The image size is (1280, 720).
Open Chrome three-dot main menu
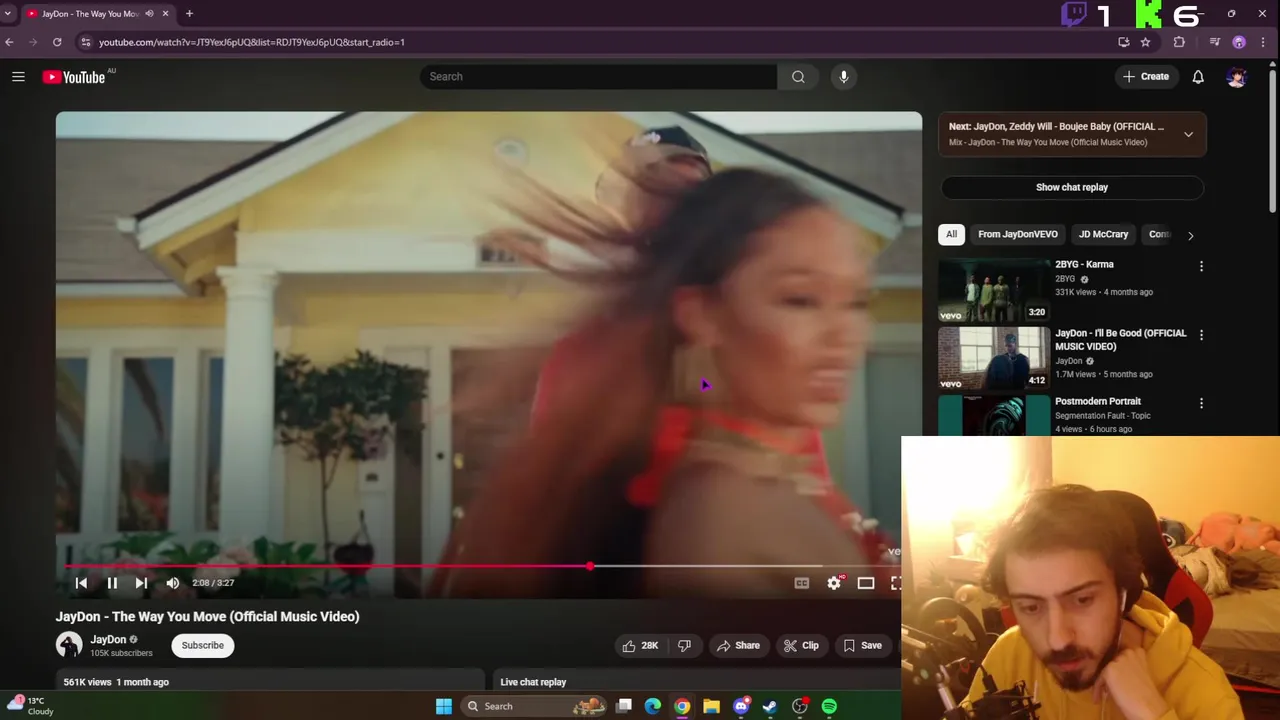click(1264, 42)
